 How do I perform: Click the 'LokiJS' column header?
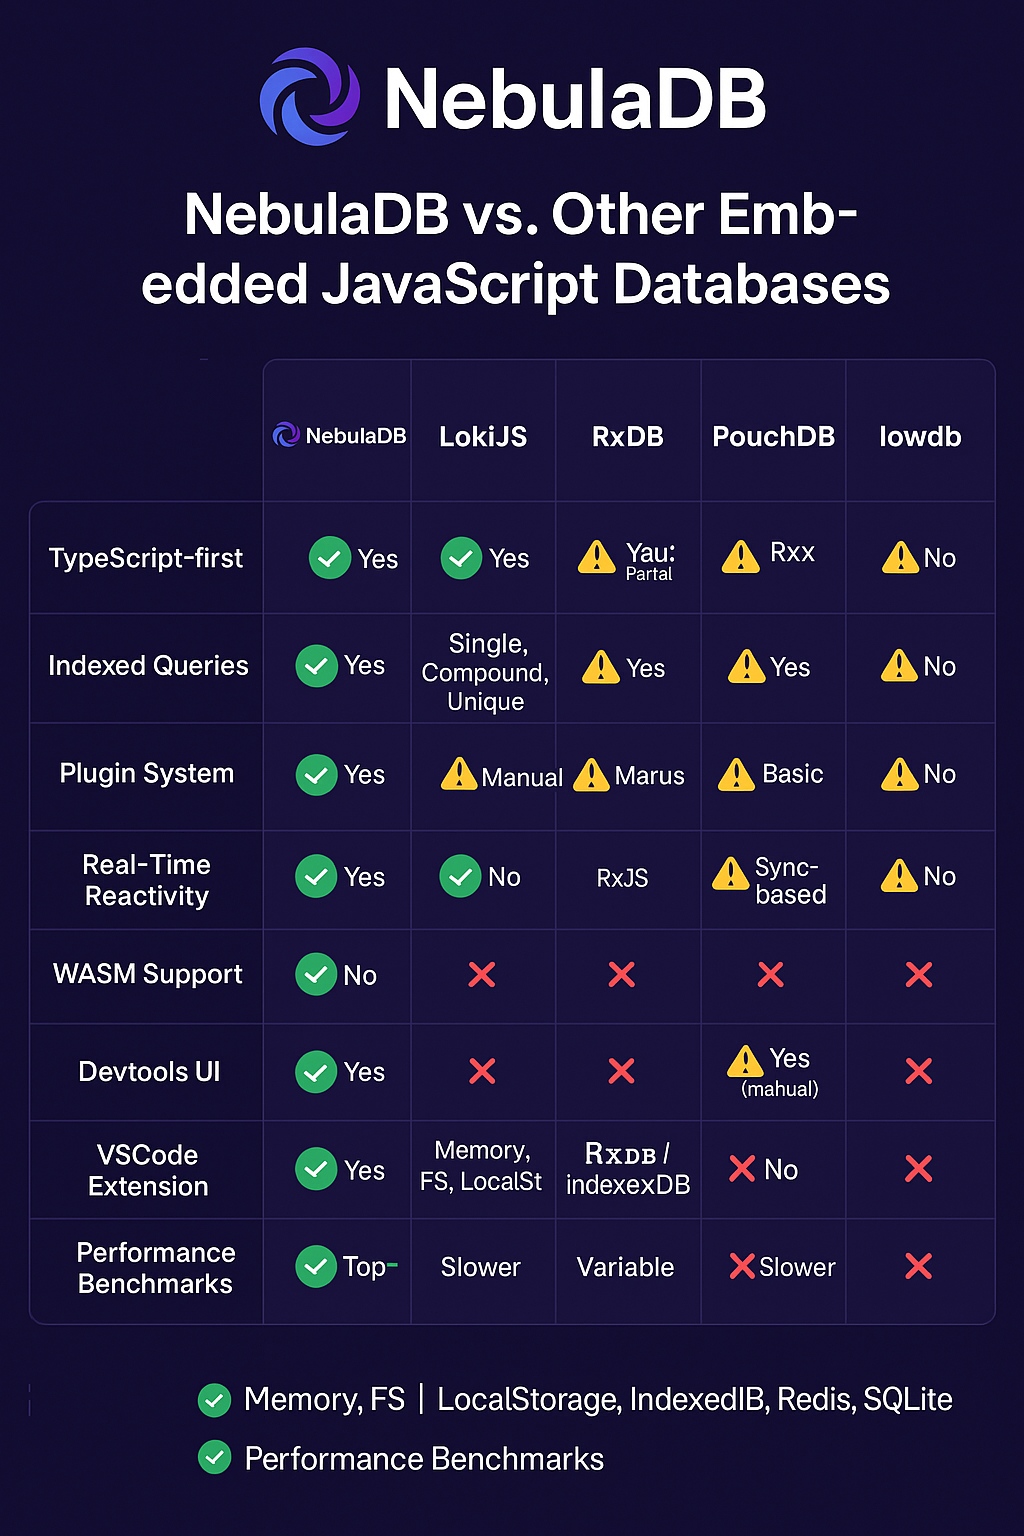tap(483, 437)
